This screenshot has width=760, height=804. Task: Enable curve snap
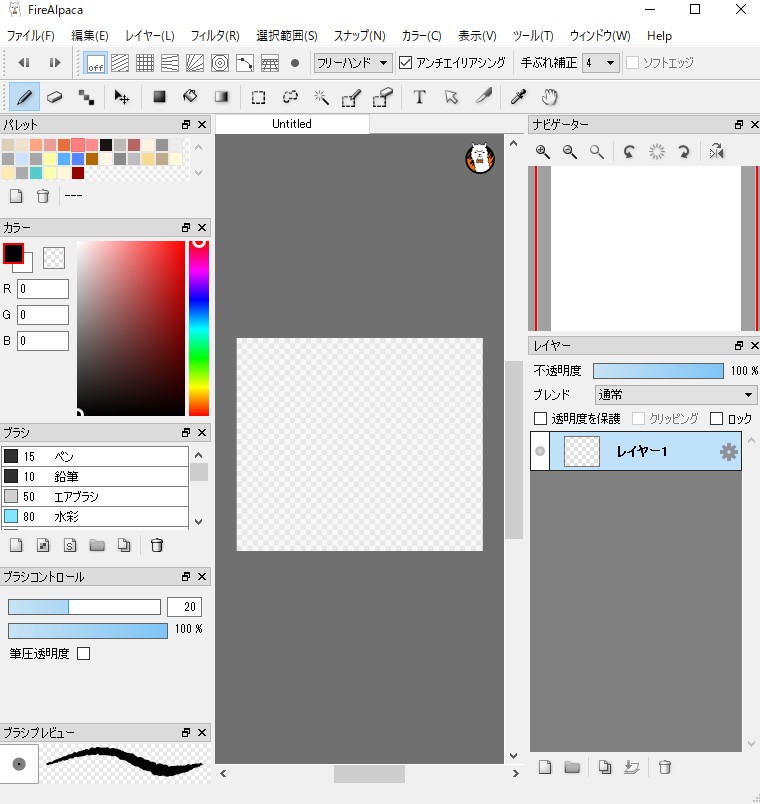(245, 63)
